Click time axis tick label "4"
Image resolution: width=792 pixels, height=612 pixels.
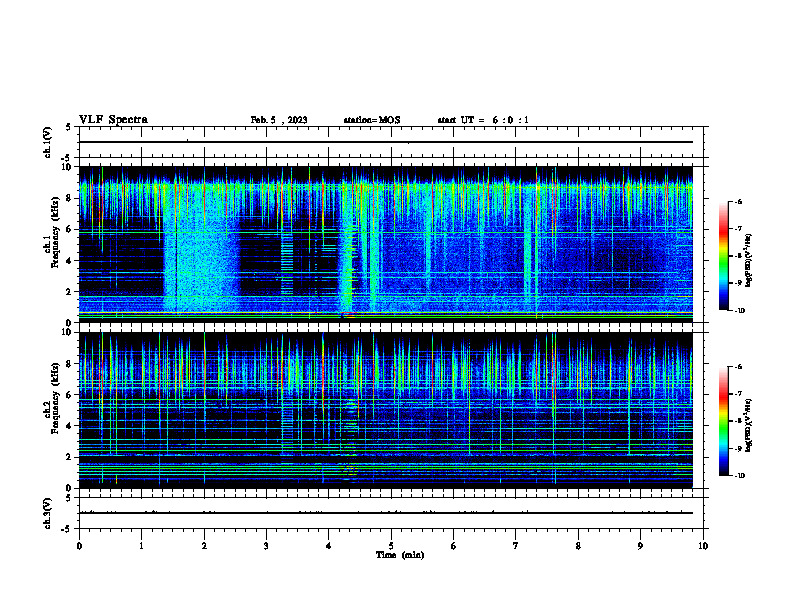(x=329, y=546)
